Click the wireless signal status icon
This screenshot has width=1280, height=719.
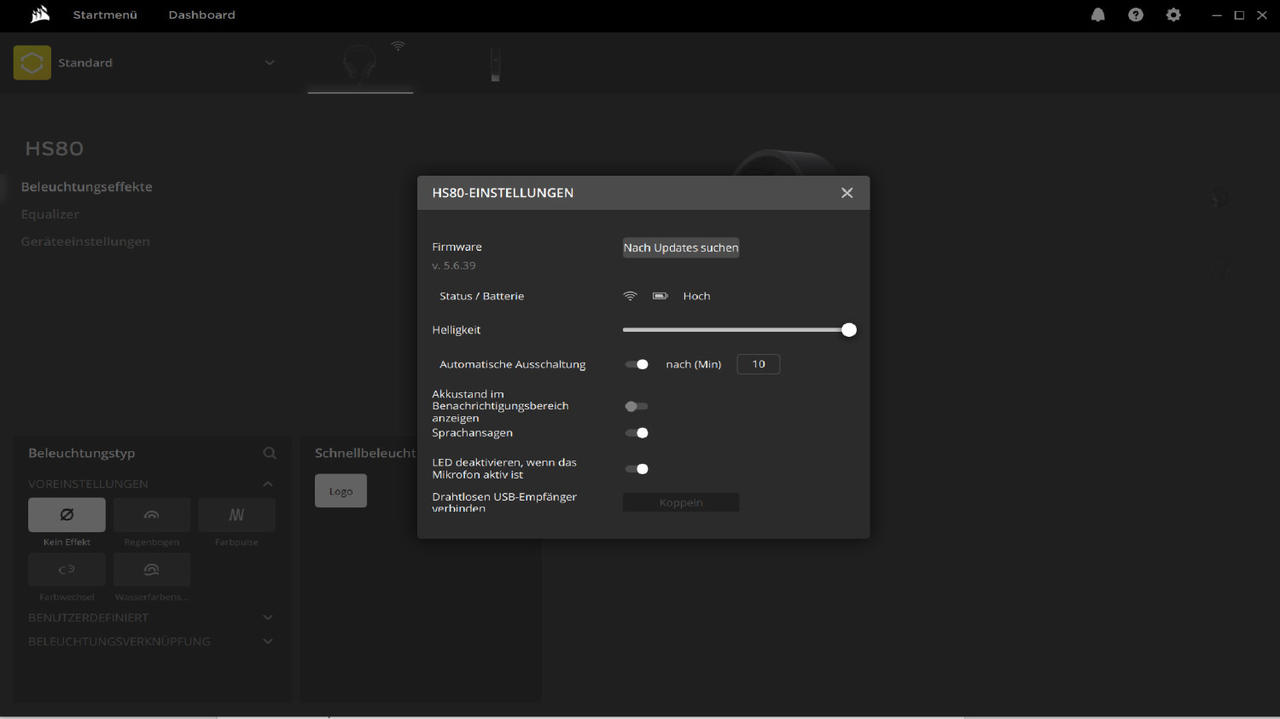click(630, 296)
